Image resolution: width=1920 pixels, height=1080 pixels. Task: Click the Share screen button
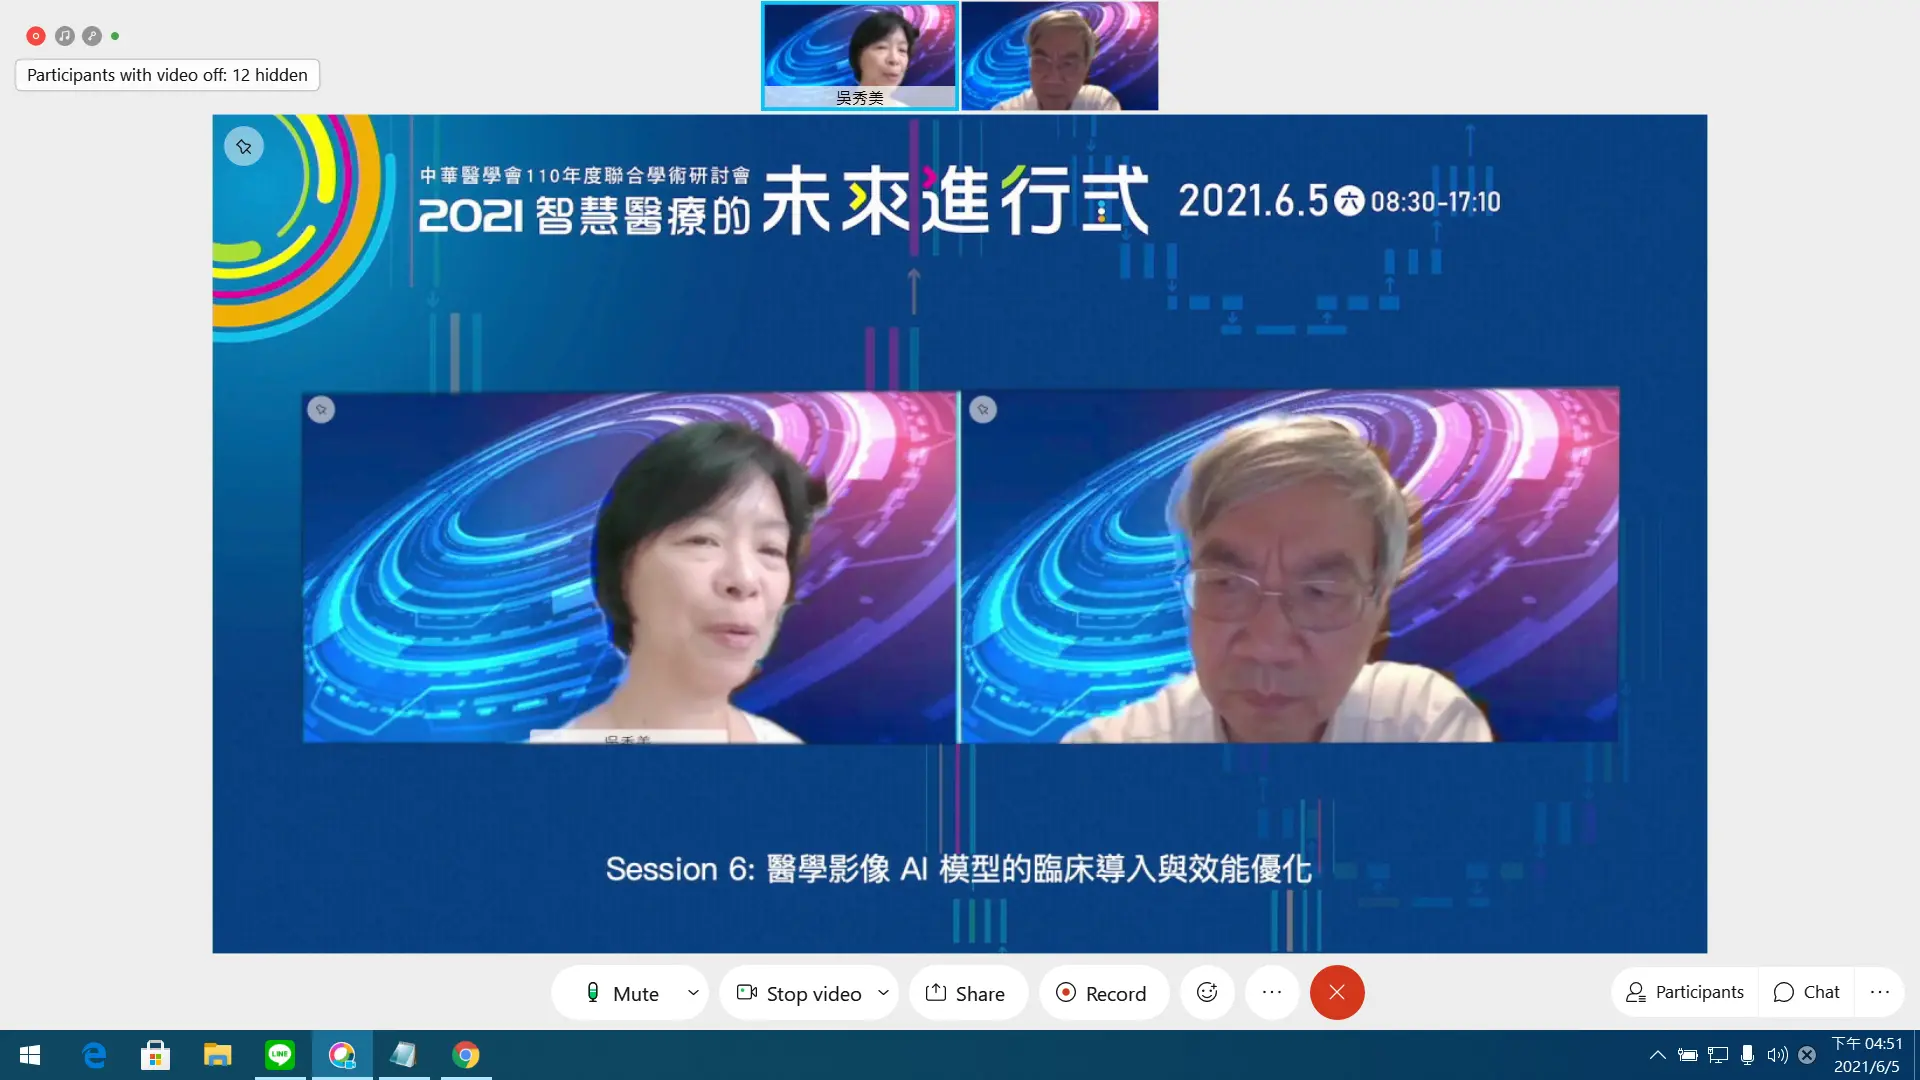(966, 993)
